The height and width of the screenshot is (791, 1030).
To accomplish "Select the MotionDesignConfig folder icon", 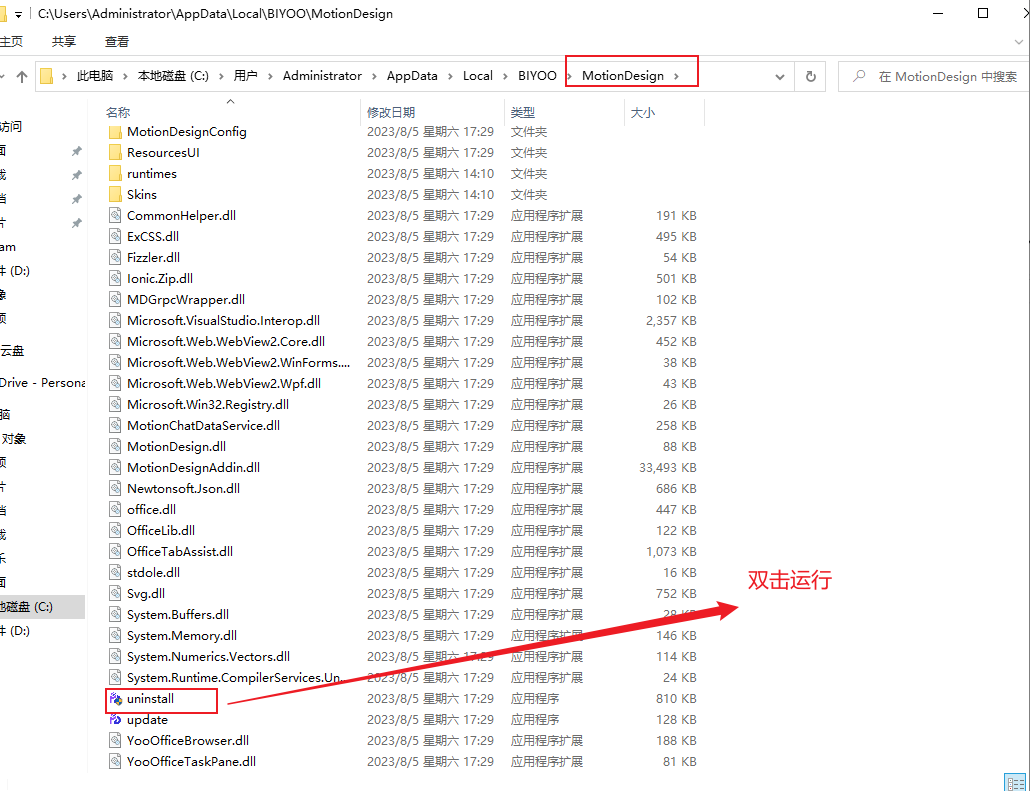I will click(x=115, y=132).
